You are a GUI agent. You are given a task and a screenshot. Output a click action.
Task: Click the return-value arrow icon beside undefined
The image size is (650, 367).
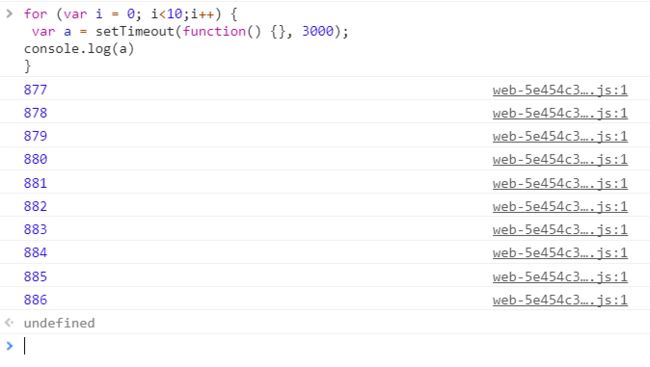(x=9, y=323)
